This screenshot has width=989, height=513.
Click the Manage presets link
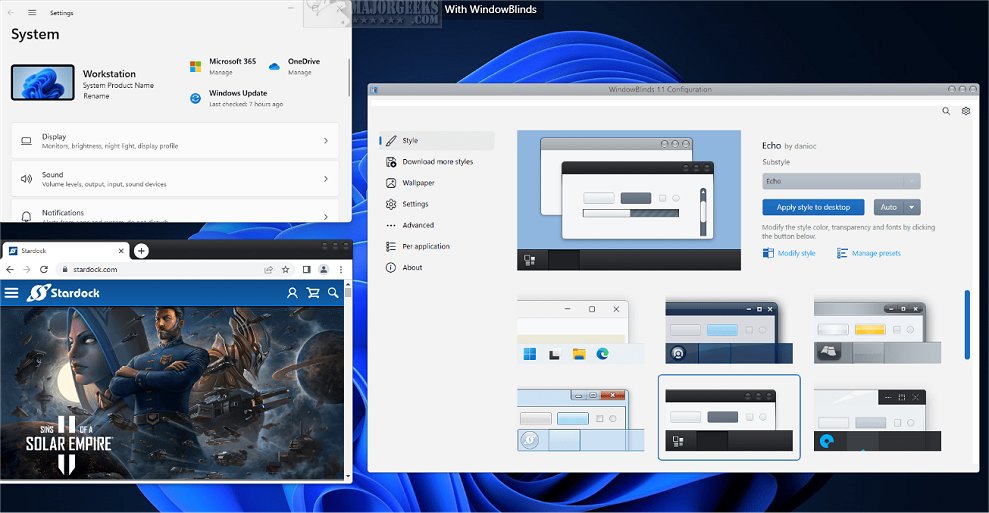[x=869, y=253]
